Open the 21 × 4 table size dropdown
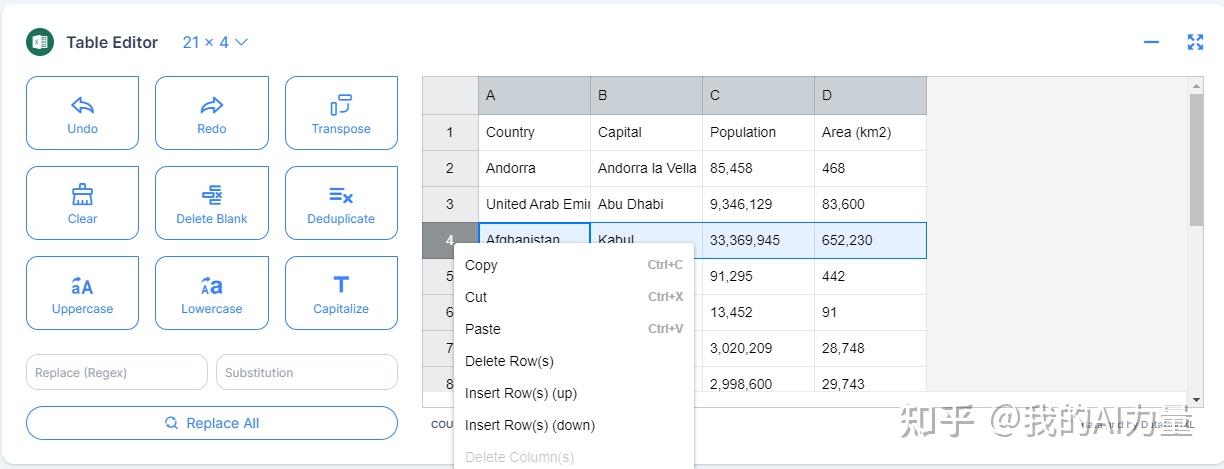 [215, 42]
